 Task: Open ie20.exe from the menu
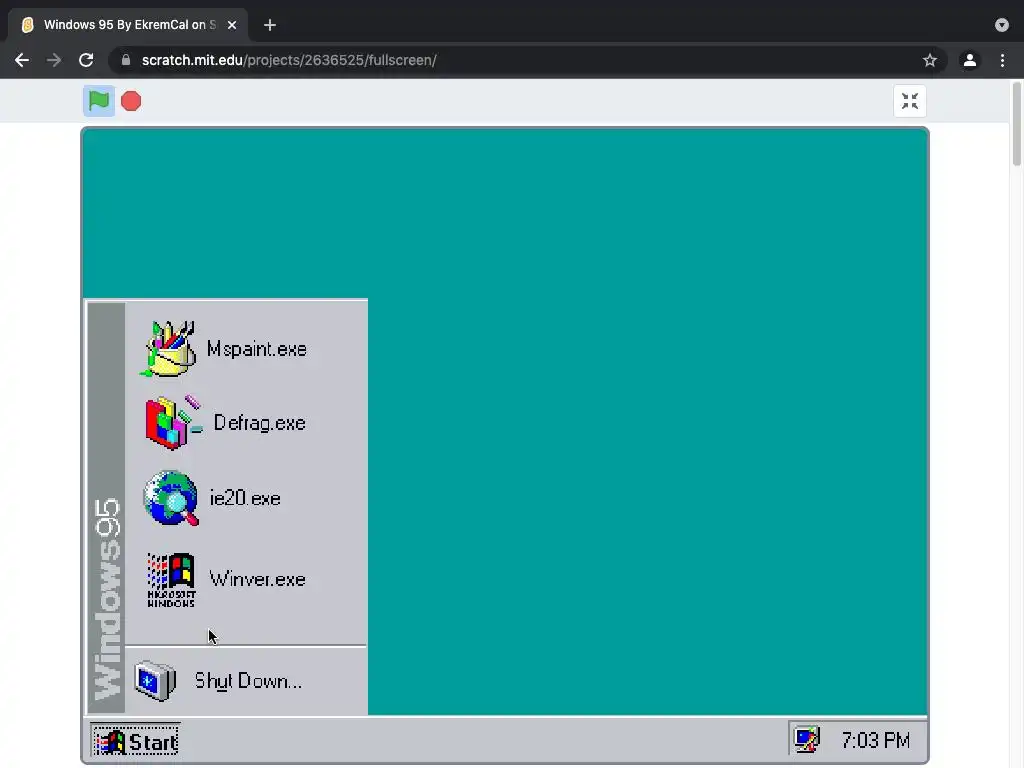(x=245, y=498)
